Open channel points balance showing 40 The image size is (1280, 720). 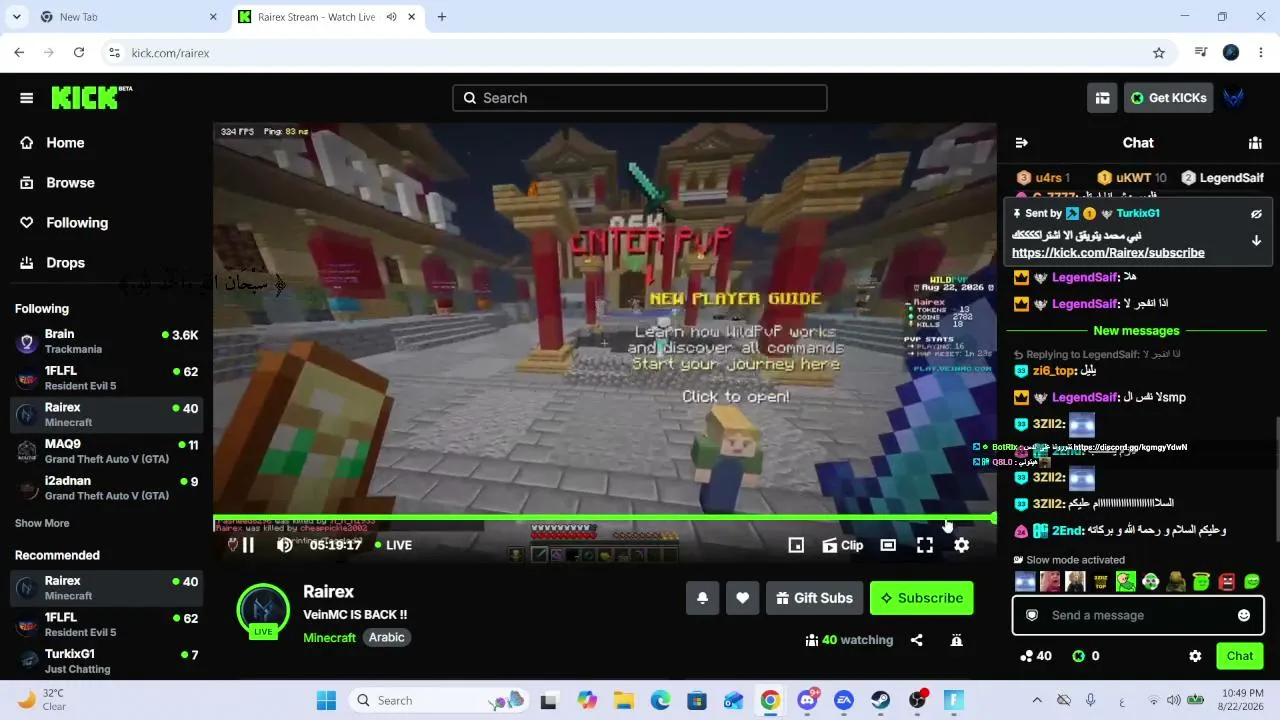coord(1035,656)
